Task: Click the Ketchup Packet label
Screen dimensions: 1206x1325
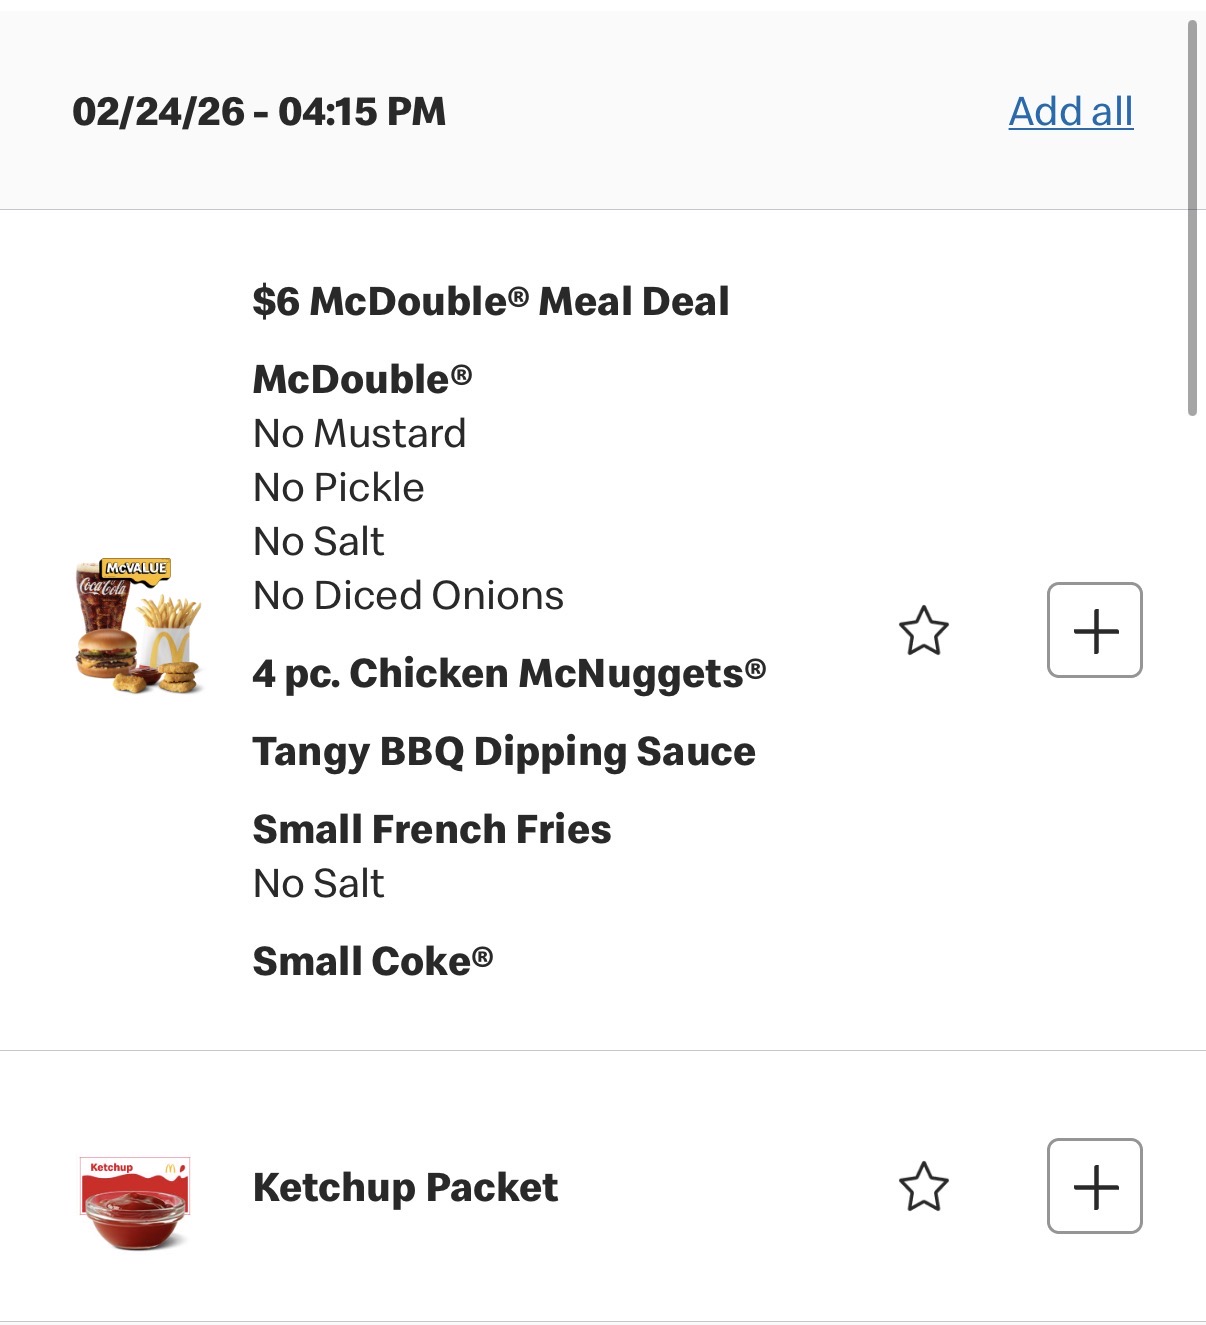Action: click(x=405, y=1188)
